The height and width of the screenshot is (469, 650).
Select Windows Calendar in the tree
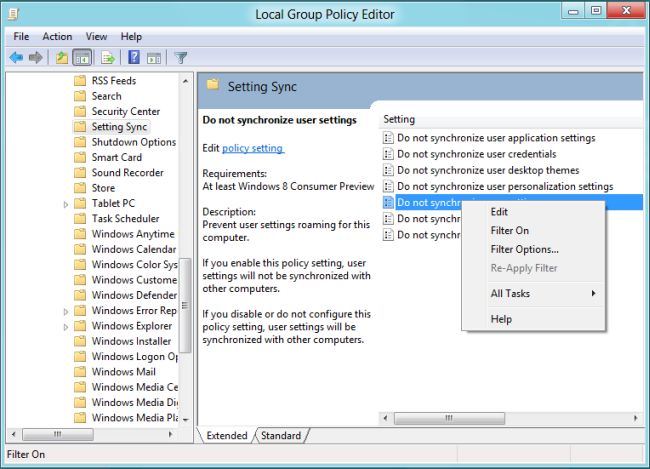(134, 249)
